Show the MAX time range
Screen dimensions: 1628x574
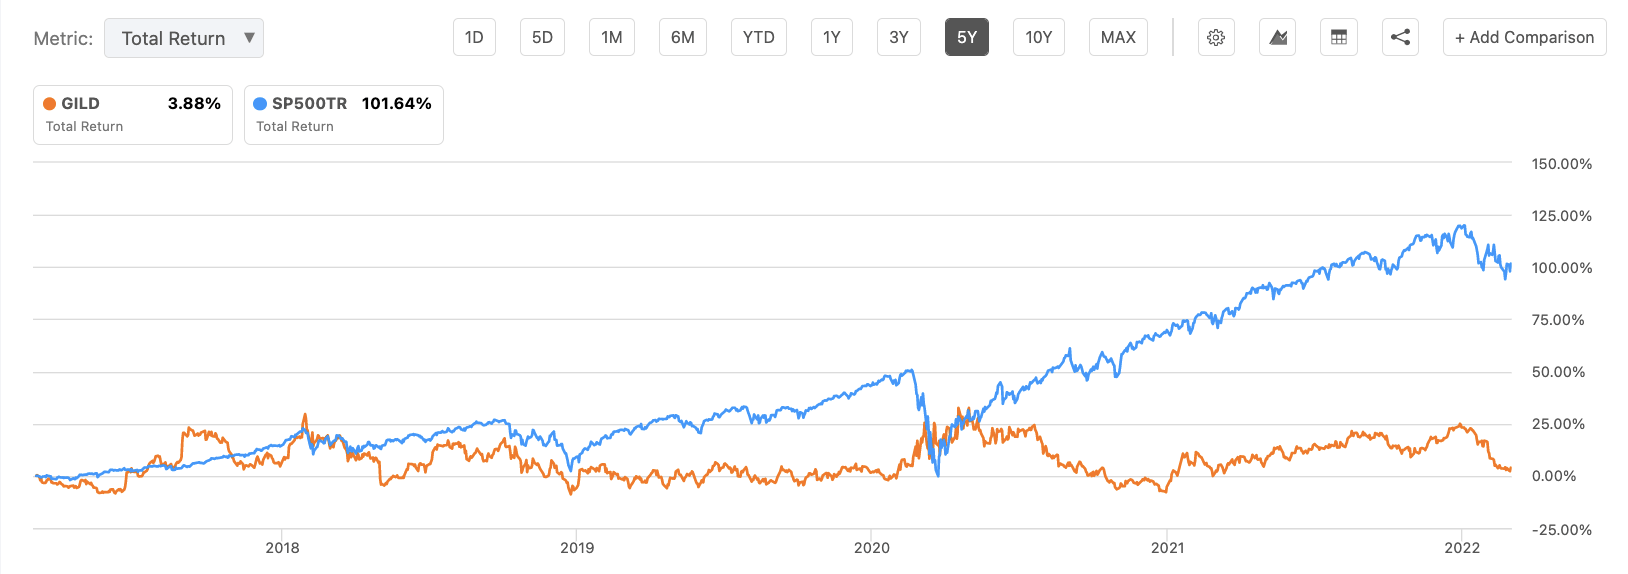1118,38
